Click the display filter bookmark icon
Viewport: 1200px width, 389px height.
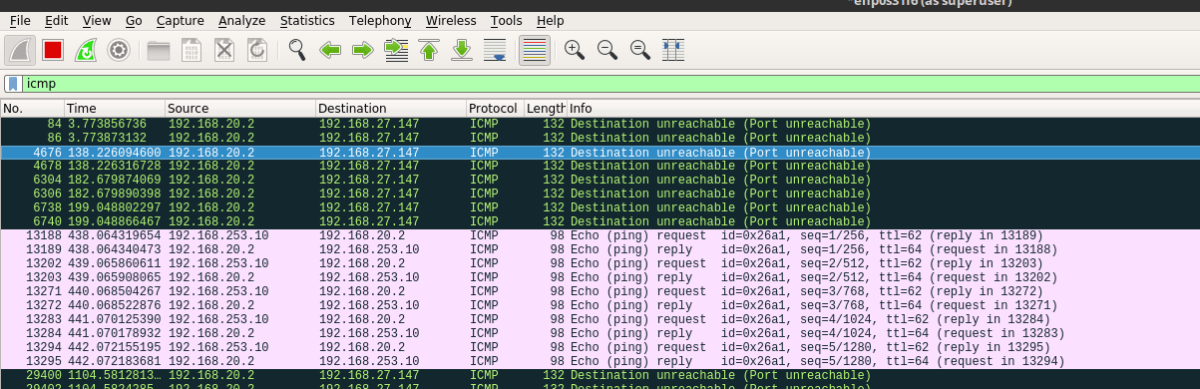click(13, 84)
